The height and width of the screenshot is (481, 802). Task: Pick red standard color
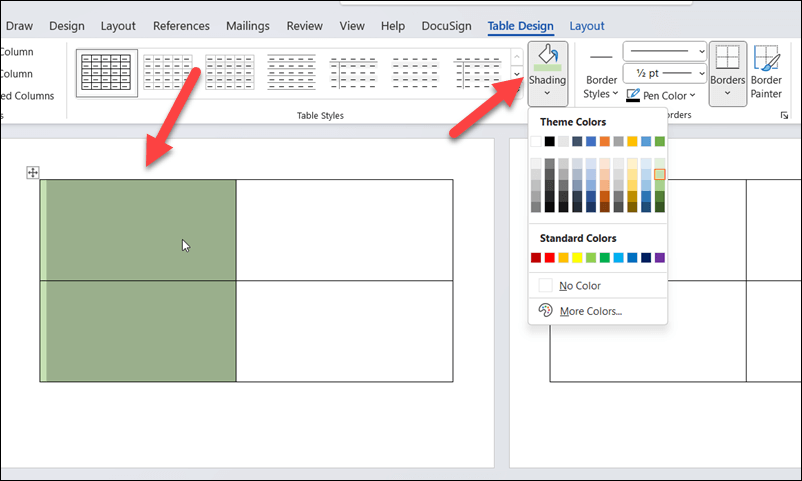point(549,257)
